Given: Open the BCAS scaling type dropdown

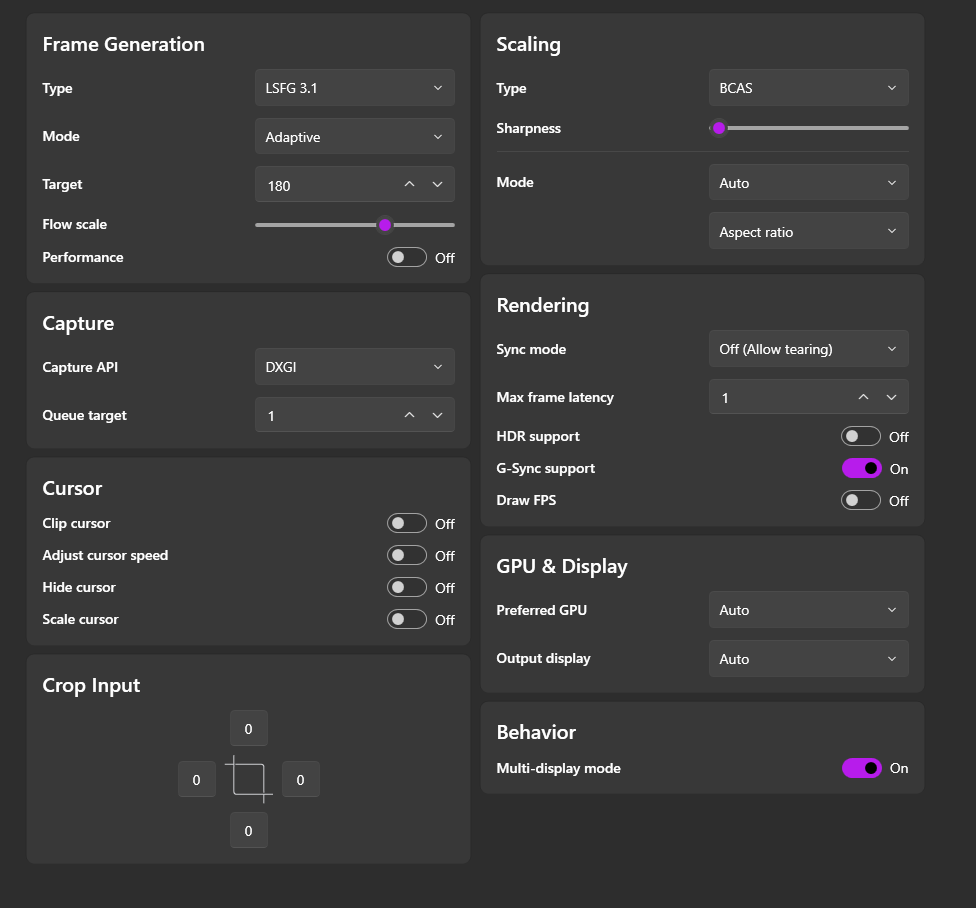Looking at the screenshot, I should [808, 88].
